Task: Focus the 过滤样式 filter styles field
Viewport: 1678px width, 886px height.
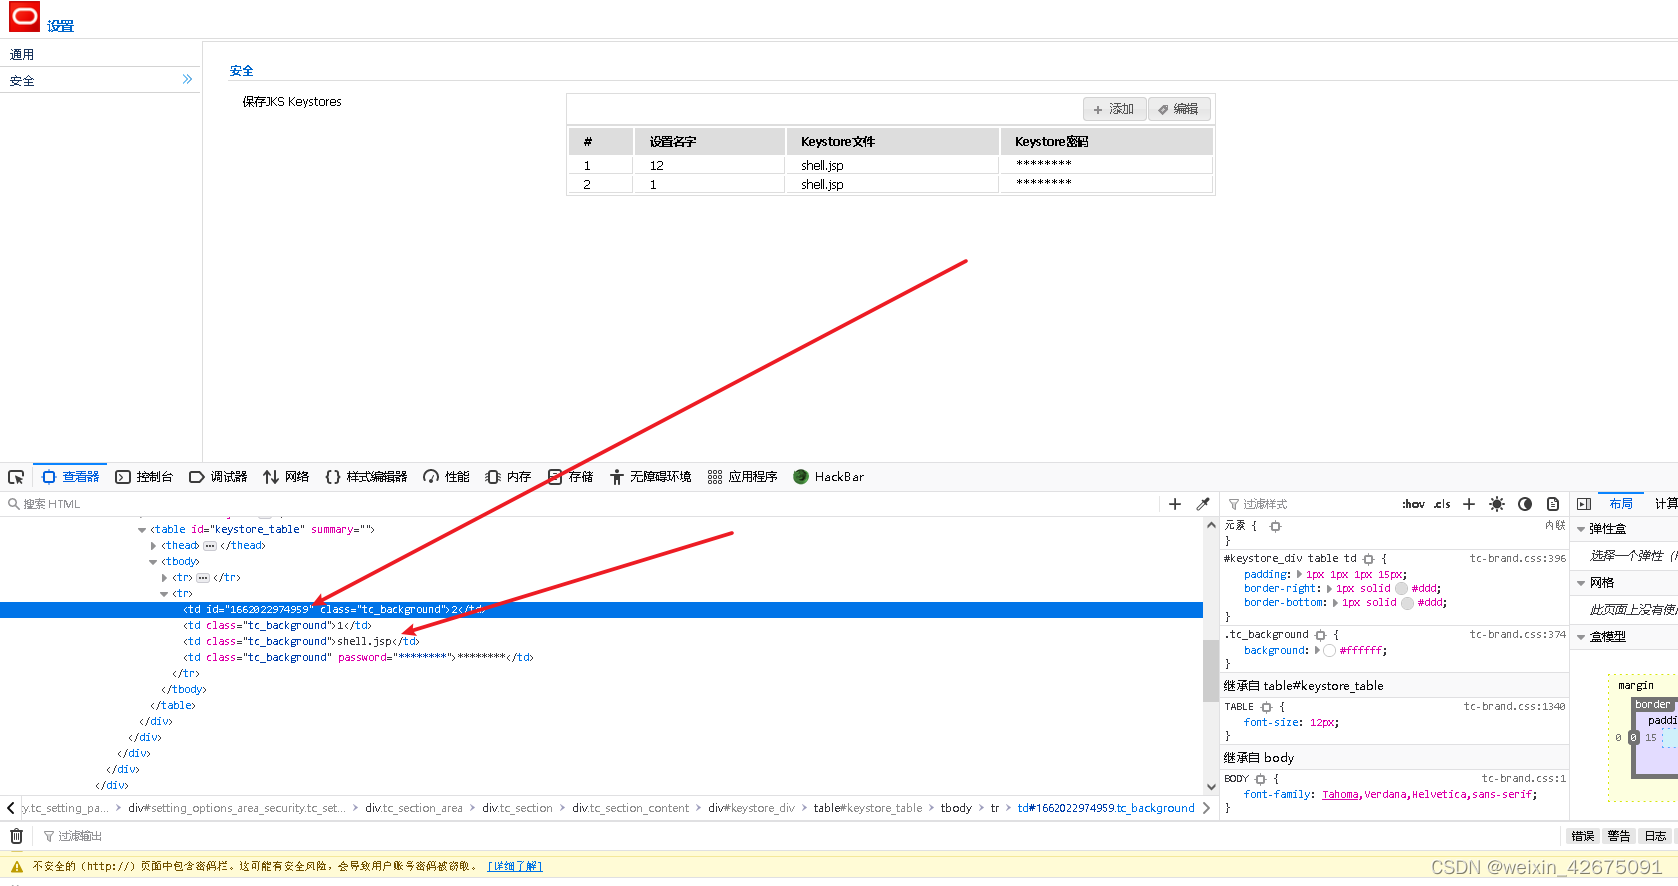Action: pyautogui.click(x=1310, y=504)
